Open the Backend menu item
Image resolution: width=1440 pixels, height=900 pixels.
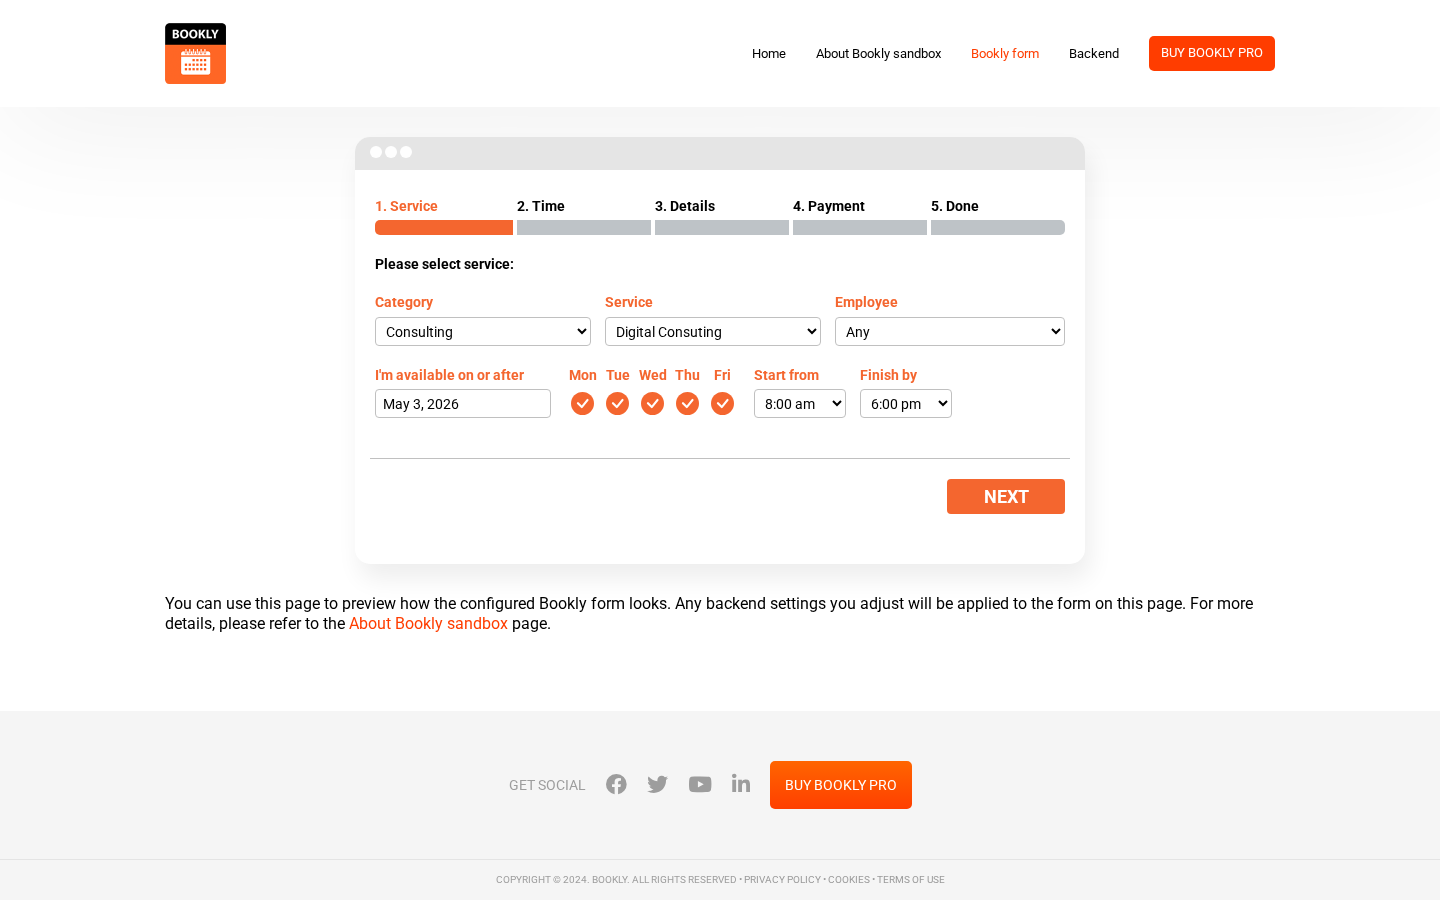pyautogui.click(x=1094, y=53)
